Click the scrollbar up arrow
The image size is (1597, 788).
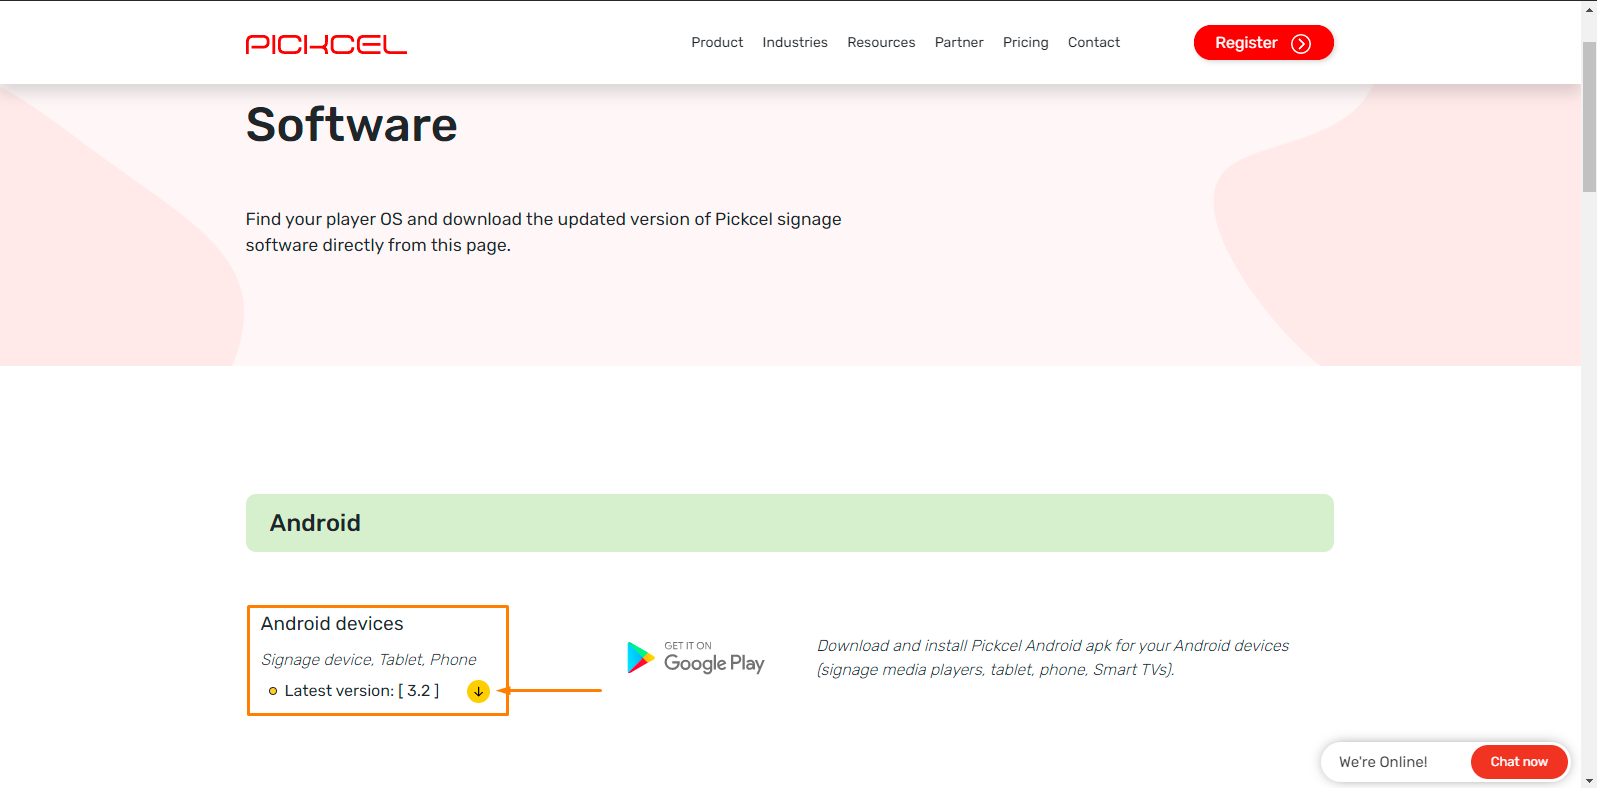[1589, 8]
